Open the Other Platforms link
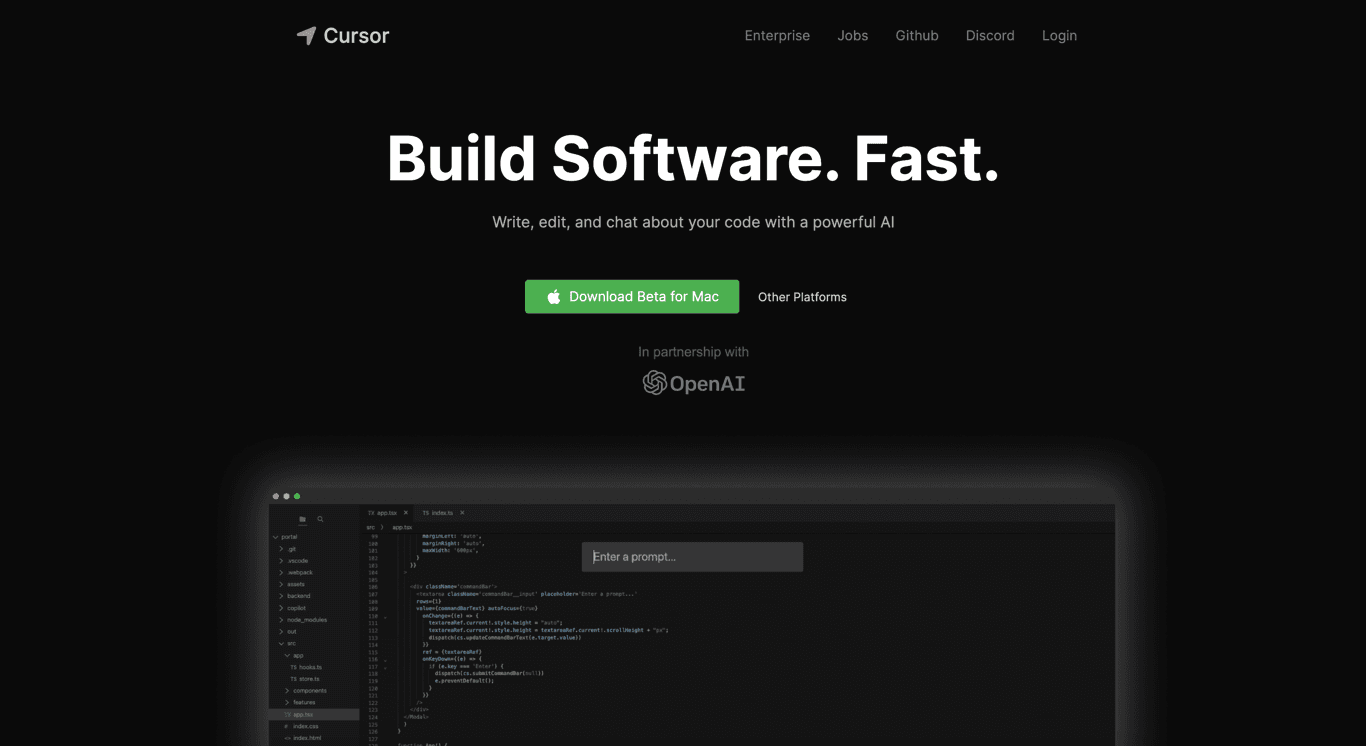Viewport: 1366px width, 746px height. click(801, 296)
